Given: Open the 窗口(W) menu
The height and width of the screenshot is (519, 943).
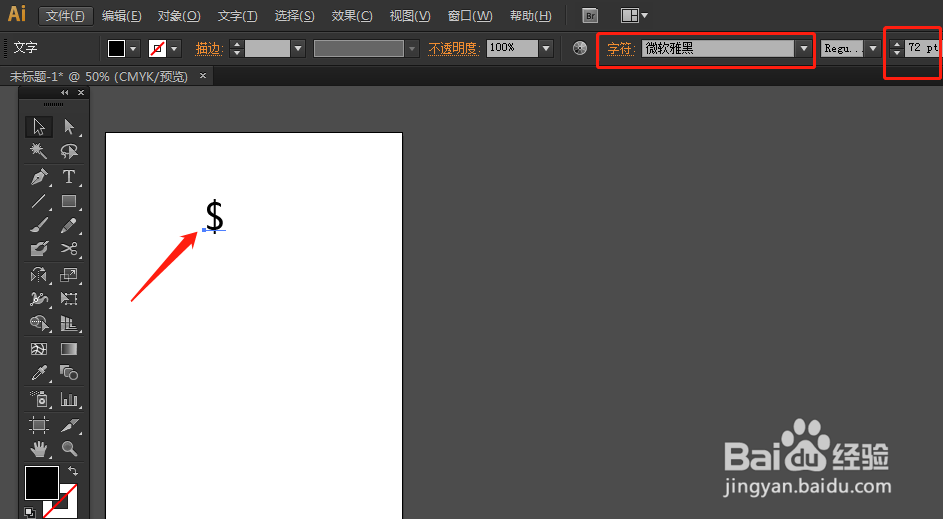Looking at the screenshot, I should tap(470, 16).
